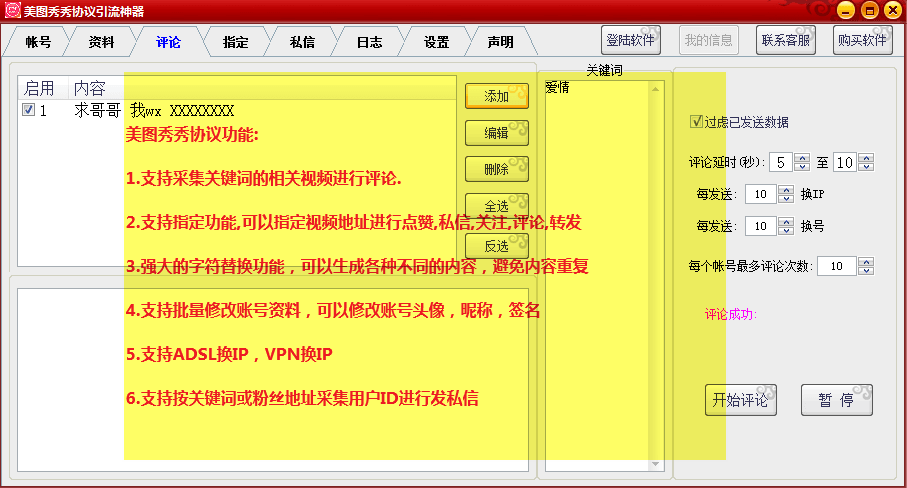This screenshot has height=488, width=907.
Task: Click the 内容 column header
Action: coord(262,88)
